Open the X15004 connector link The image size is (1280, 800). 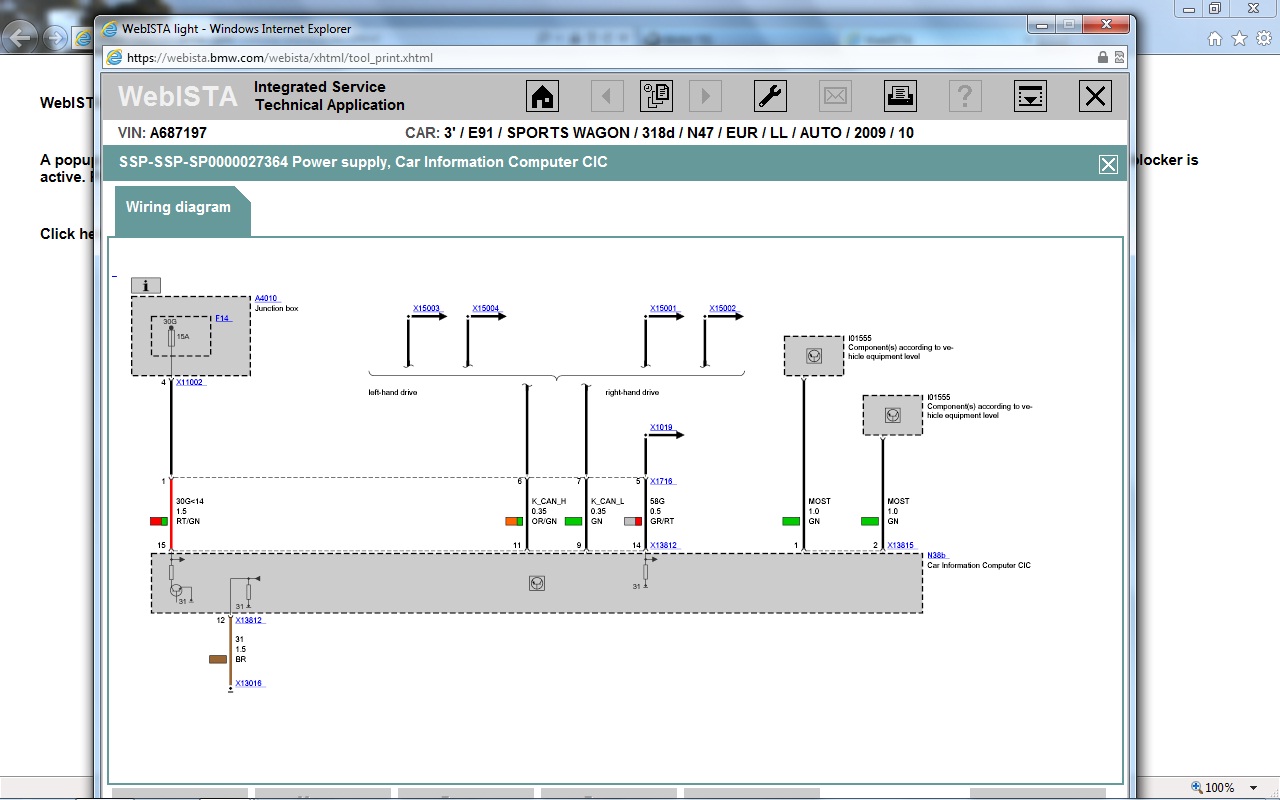[485, 308]
